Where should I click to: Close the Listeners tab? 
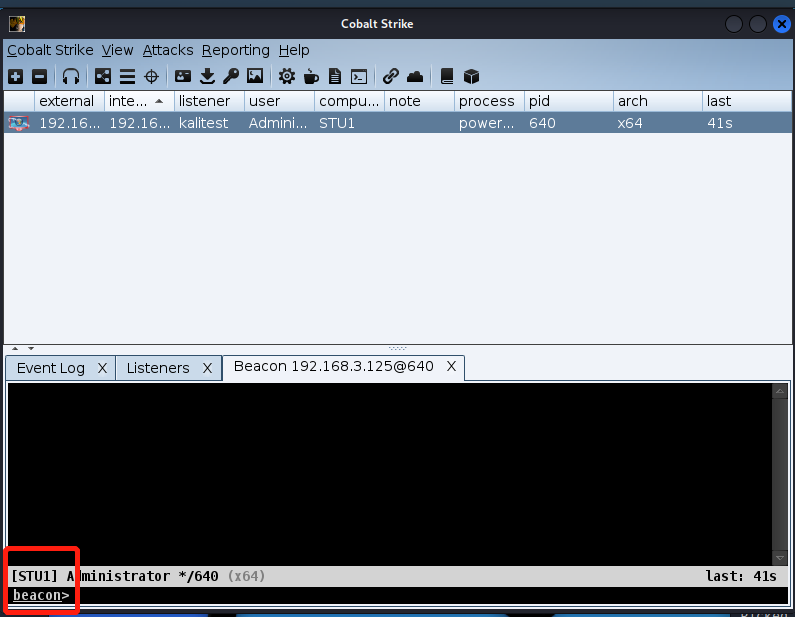(x=207, y=368)
